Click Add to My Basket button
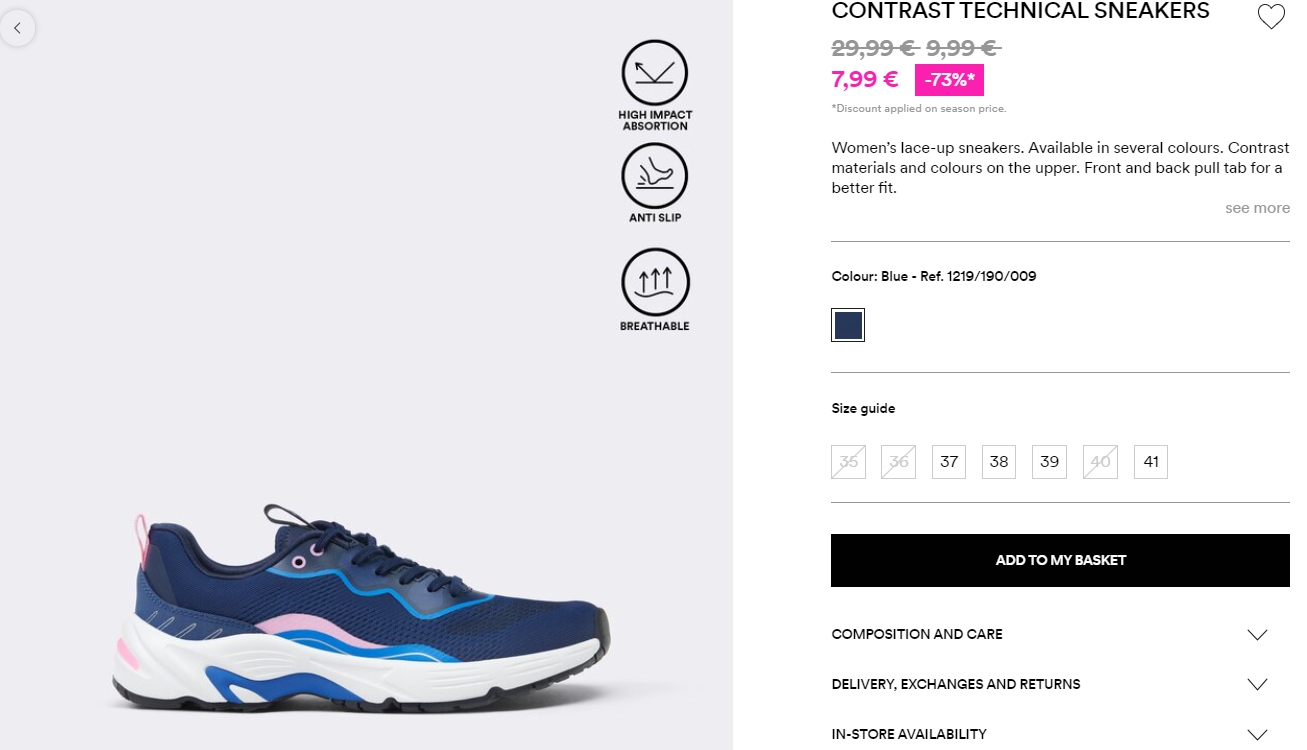 click(1060, 560)
